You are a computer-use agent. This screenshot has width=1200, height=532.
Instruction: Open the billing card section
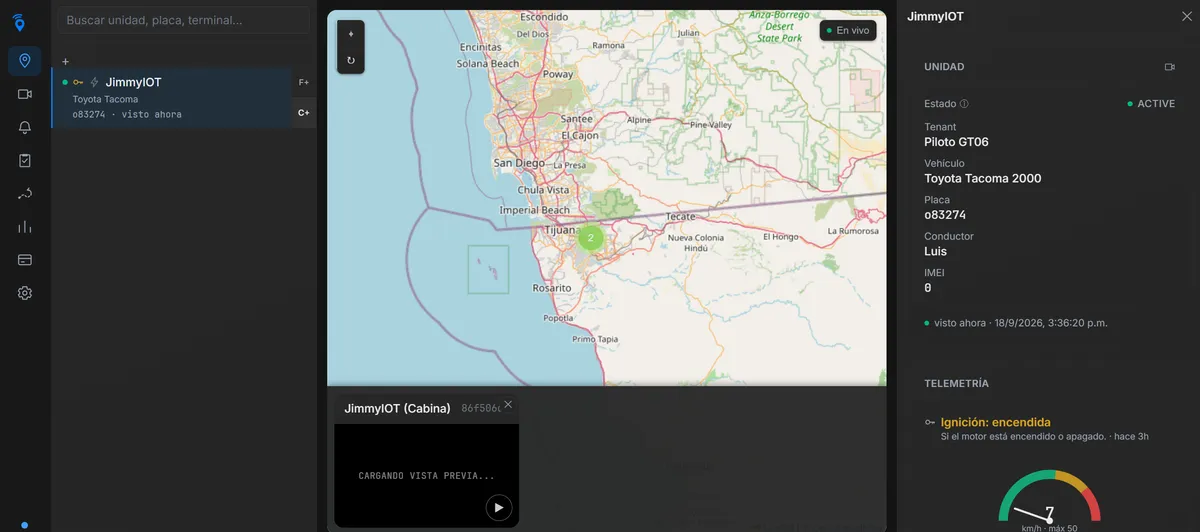pyautogui.click(x=25, y=260)
